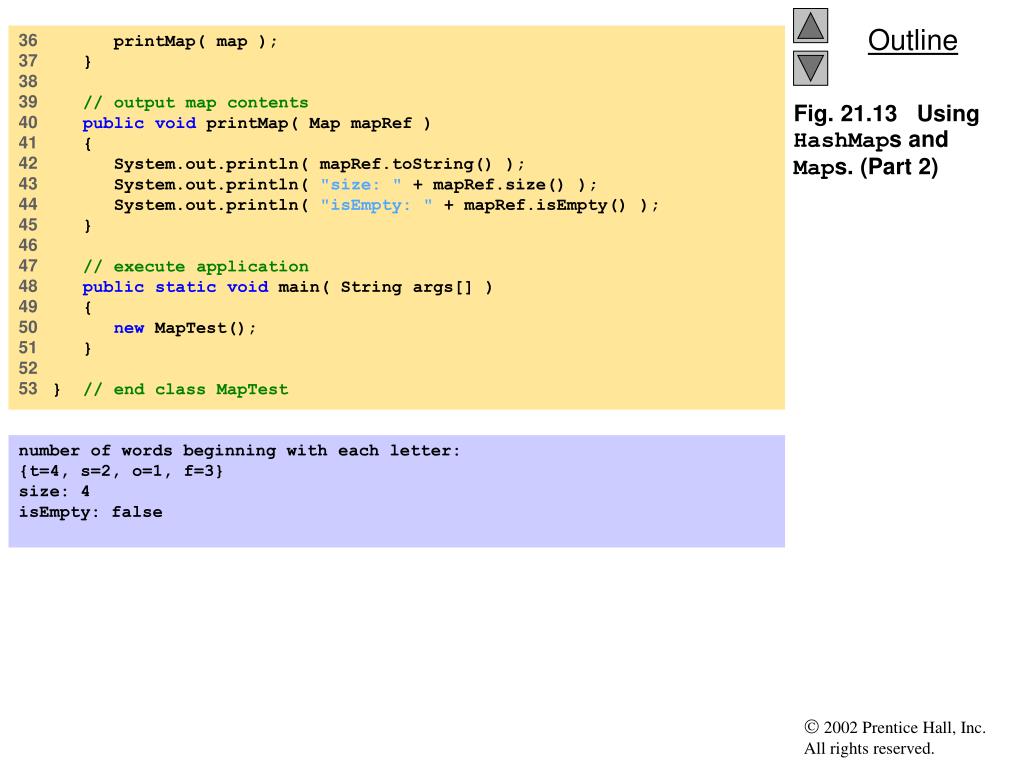Click the output 'number of words beginning with each letter:'
This screenshot has width=1024, height=768.
pos(239,451)
